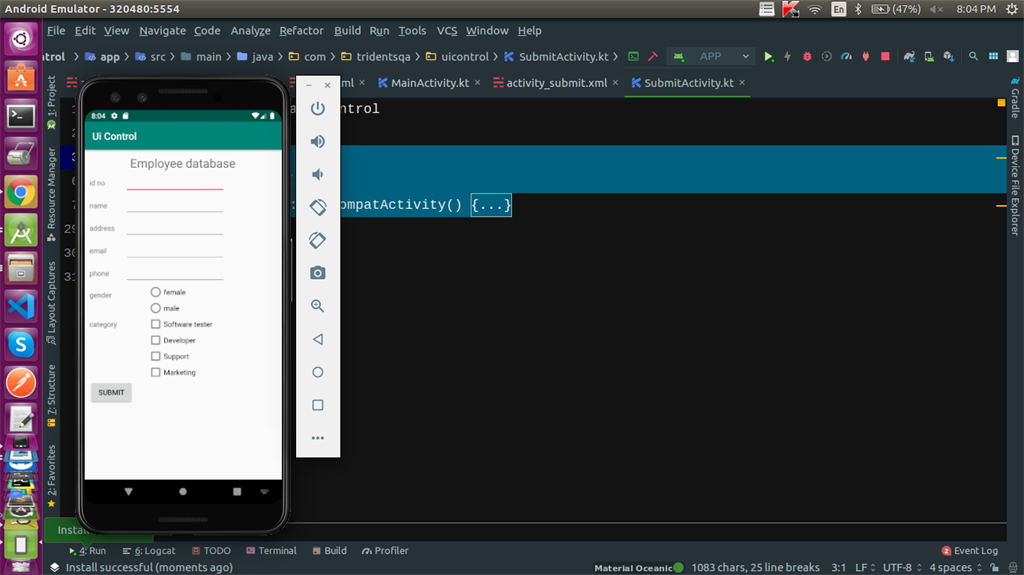Rotate emulator right using rotate icon
The height and width of the screenshot is (575, 1024).
tap(317, 240)
